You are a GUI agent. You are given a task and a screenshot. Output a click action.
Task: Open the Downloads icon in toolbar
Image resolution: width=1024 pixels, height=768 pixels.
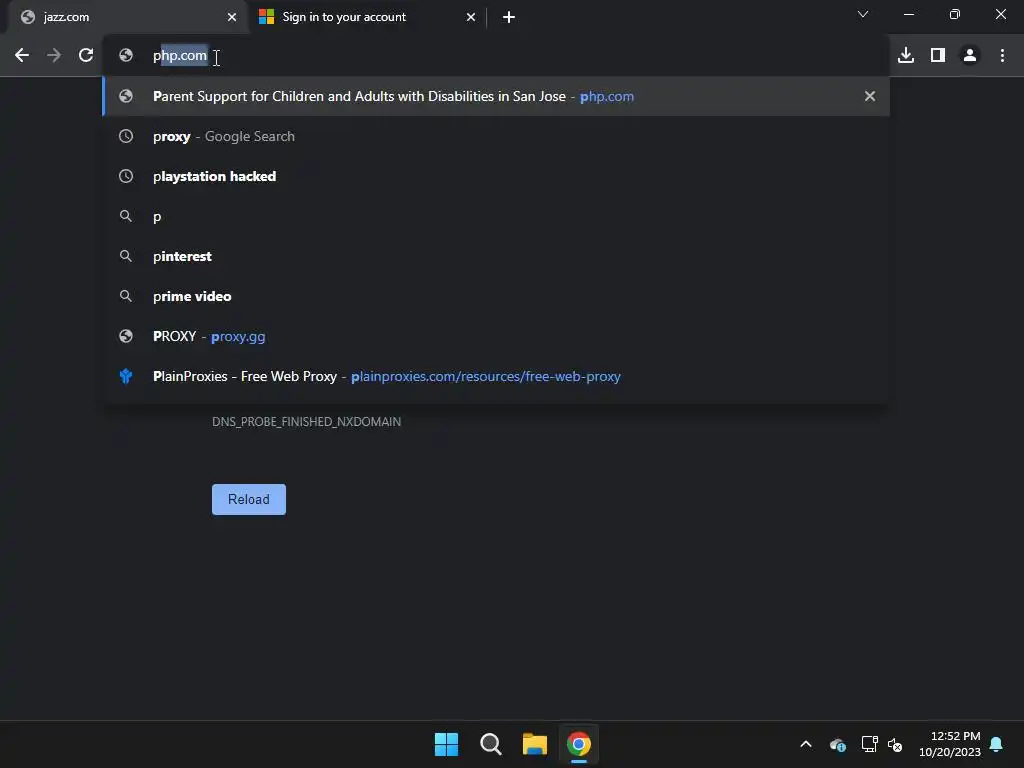906,56
